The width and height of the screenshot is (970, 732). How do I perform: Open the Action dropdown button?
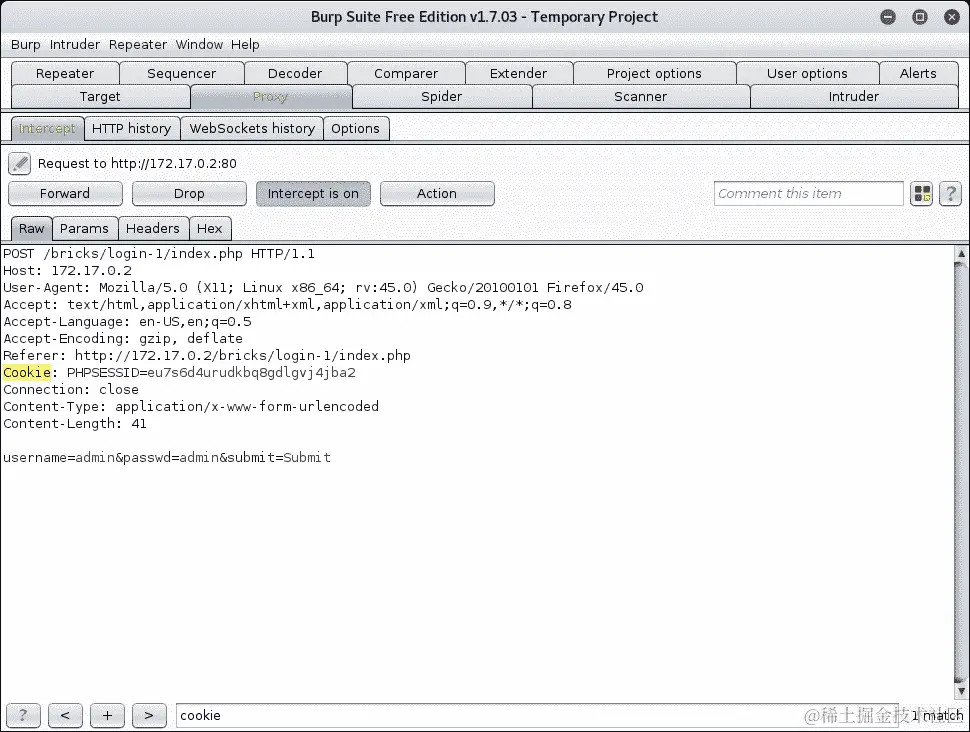coord(437,194)
